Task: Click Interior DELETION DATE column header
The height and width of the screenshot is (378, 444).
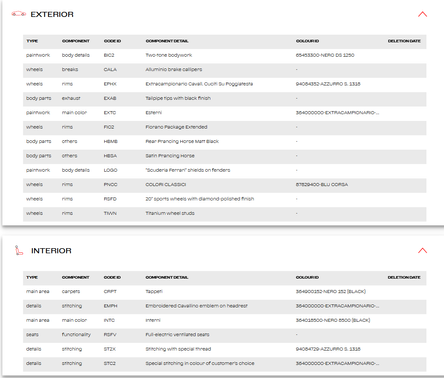Action: point(404,277)
